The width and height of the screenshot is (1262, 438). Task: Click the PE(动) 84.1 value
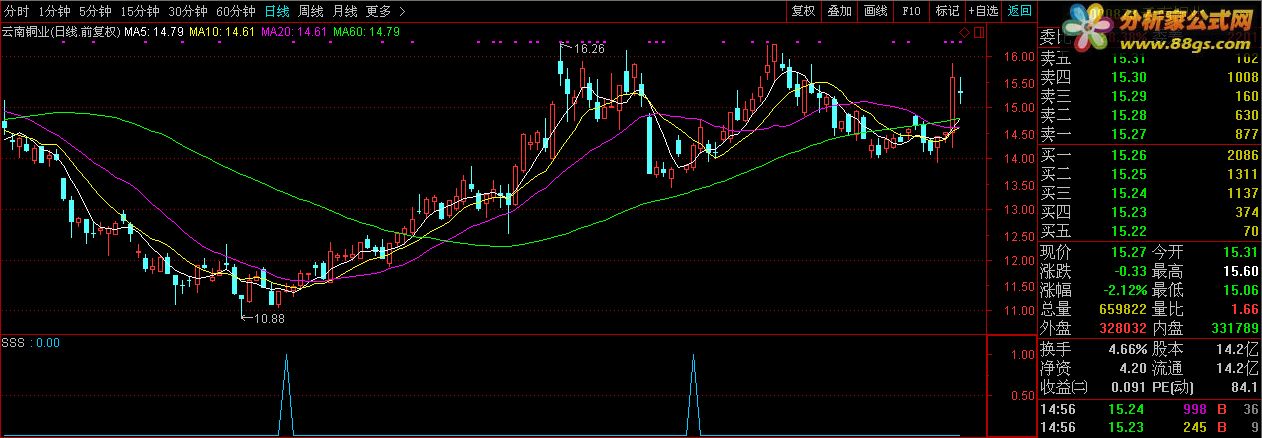(x=1245, y=387)
